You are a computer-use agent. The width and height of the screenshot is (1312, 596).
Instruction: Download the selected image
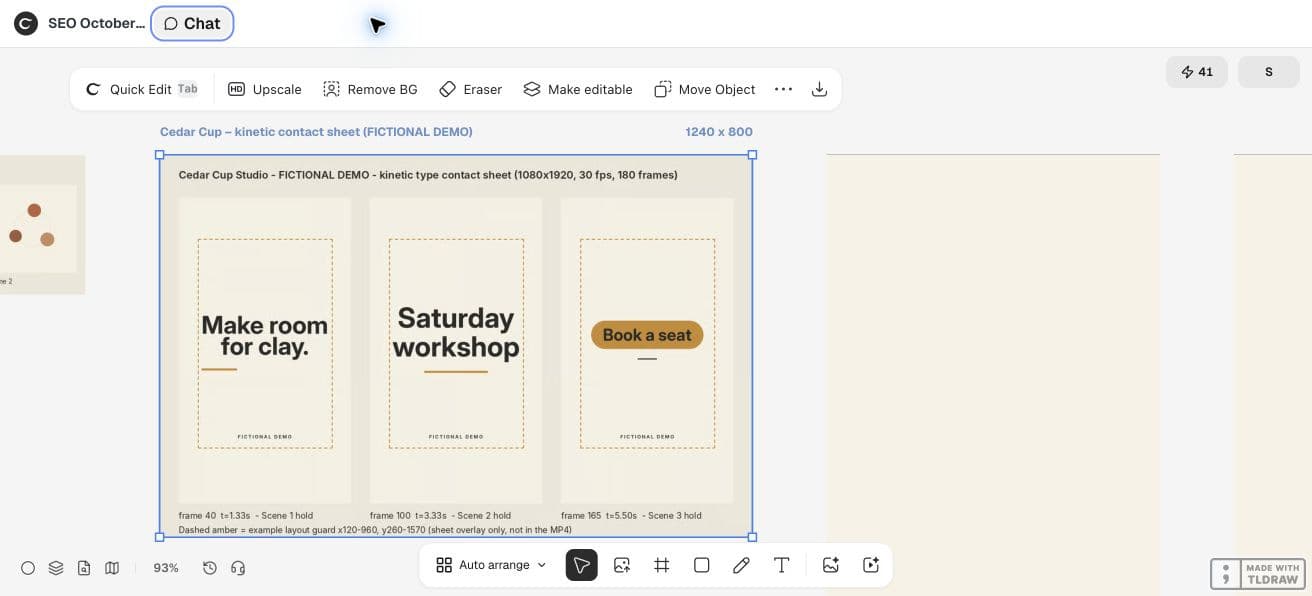[x=819, y=89]
